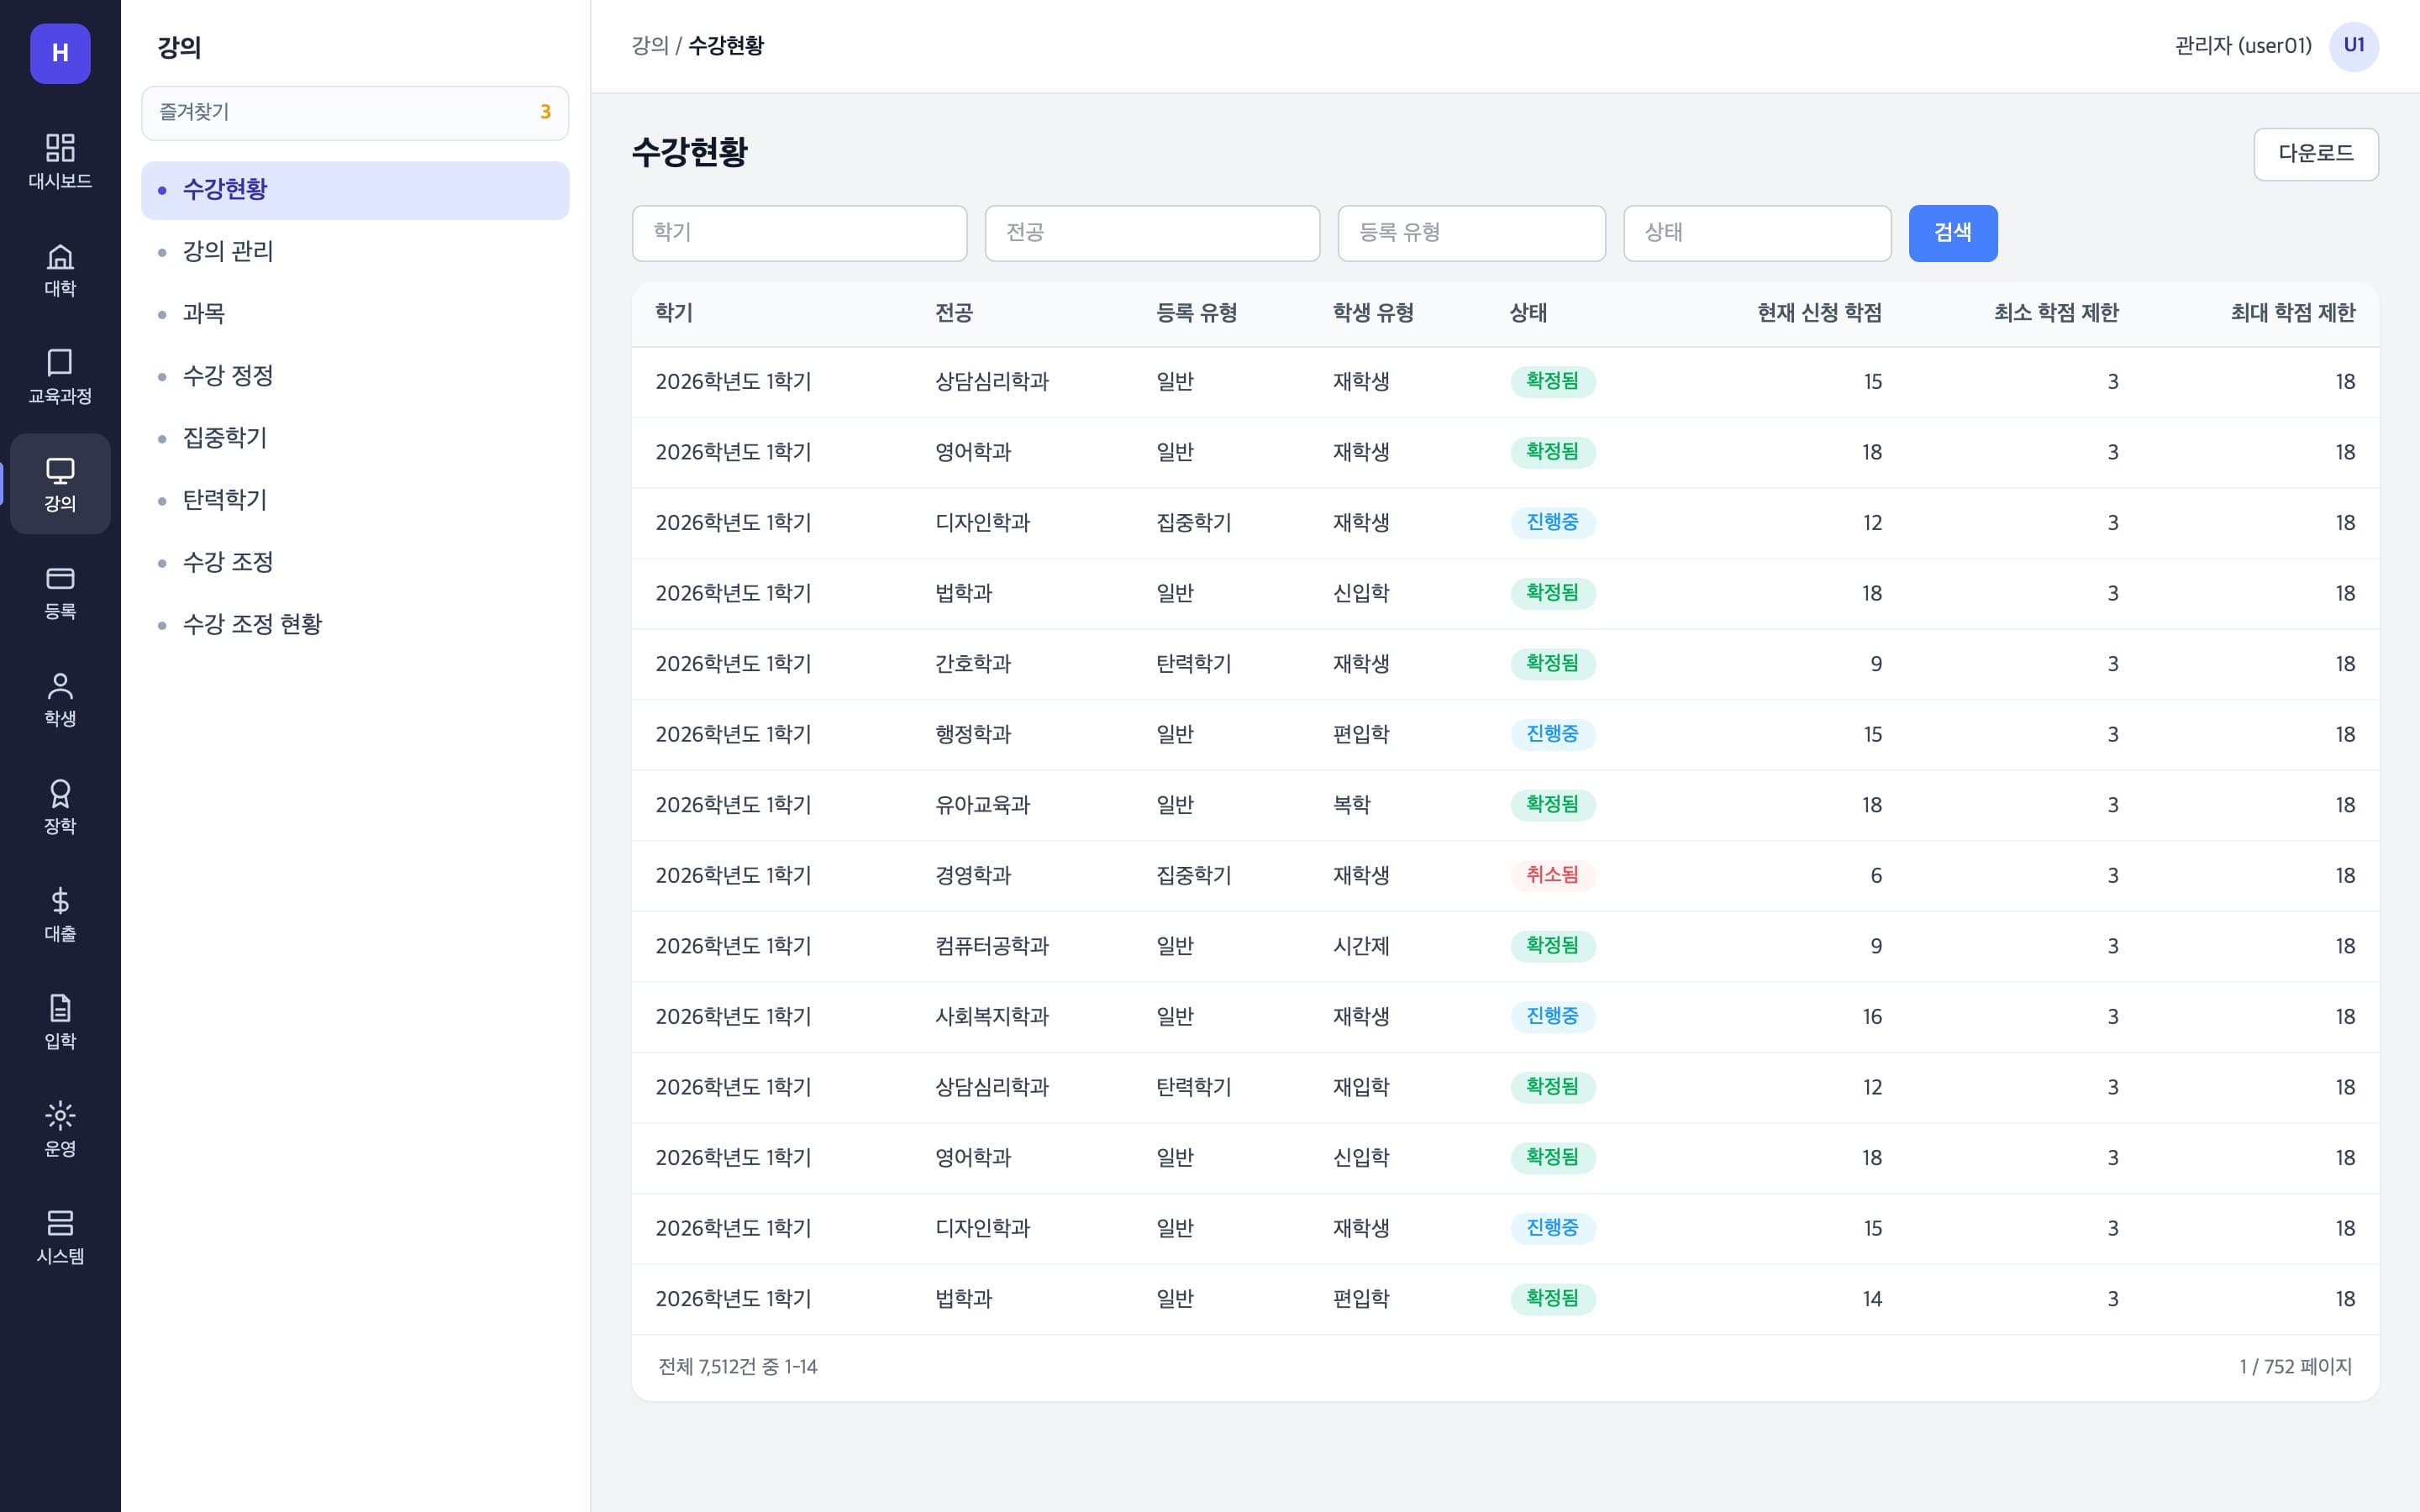The image size is (2420, 1512).
Task: Select 수강현황 menu item
Action: tap(355, 190)
